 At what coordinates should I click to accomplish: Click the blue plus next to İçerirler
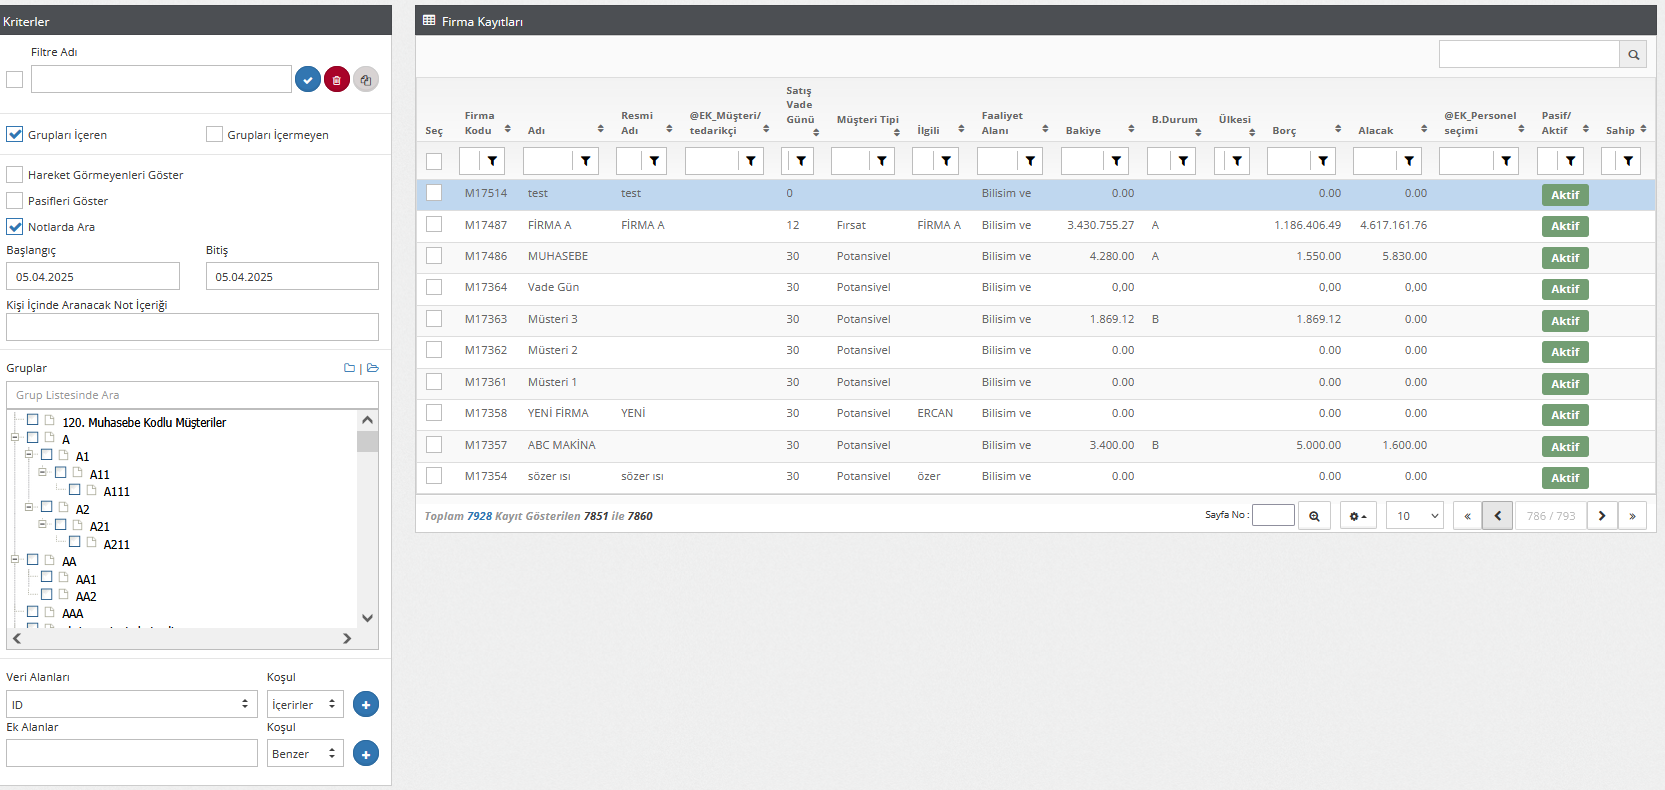(x=366, y=705)
